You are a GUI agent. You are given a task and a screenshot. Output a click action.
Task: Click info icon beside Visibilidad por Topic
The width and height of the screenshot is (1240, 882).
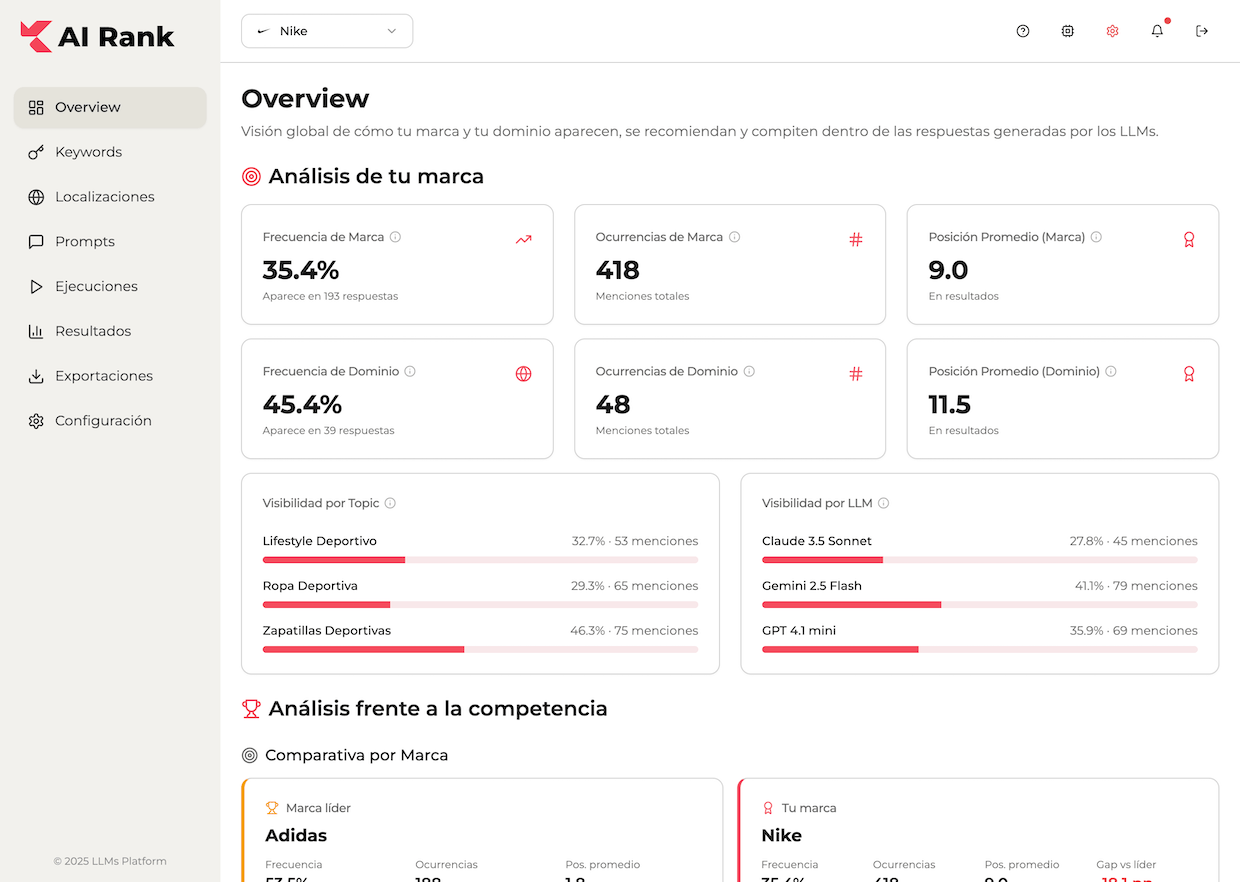tap(390, 503)
